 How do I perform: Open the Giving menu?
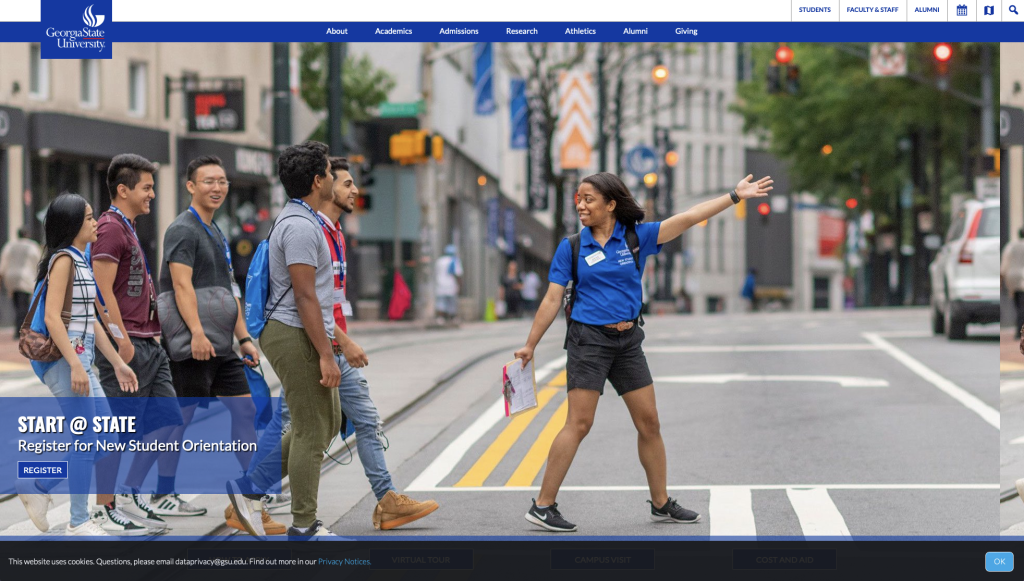686,31
